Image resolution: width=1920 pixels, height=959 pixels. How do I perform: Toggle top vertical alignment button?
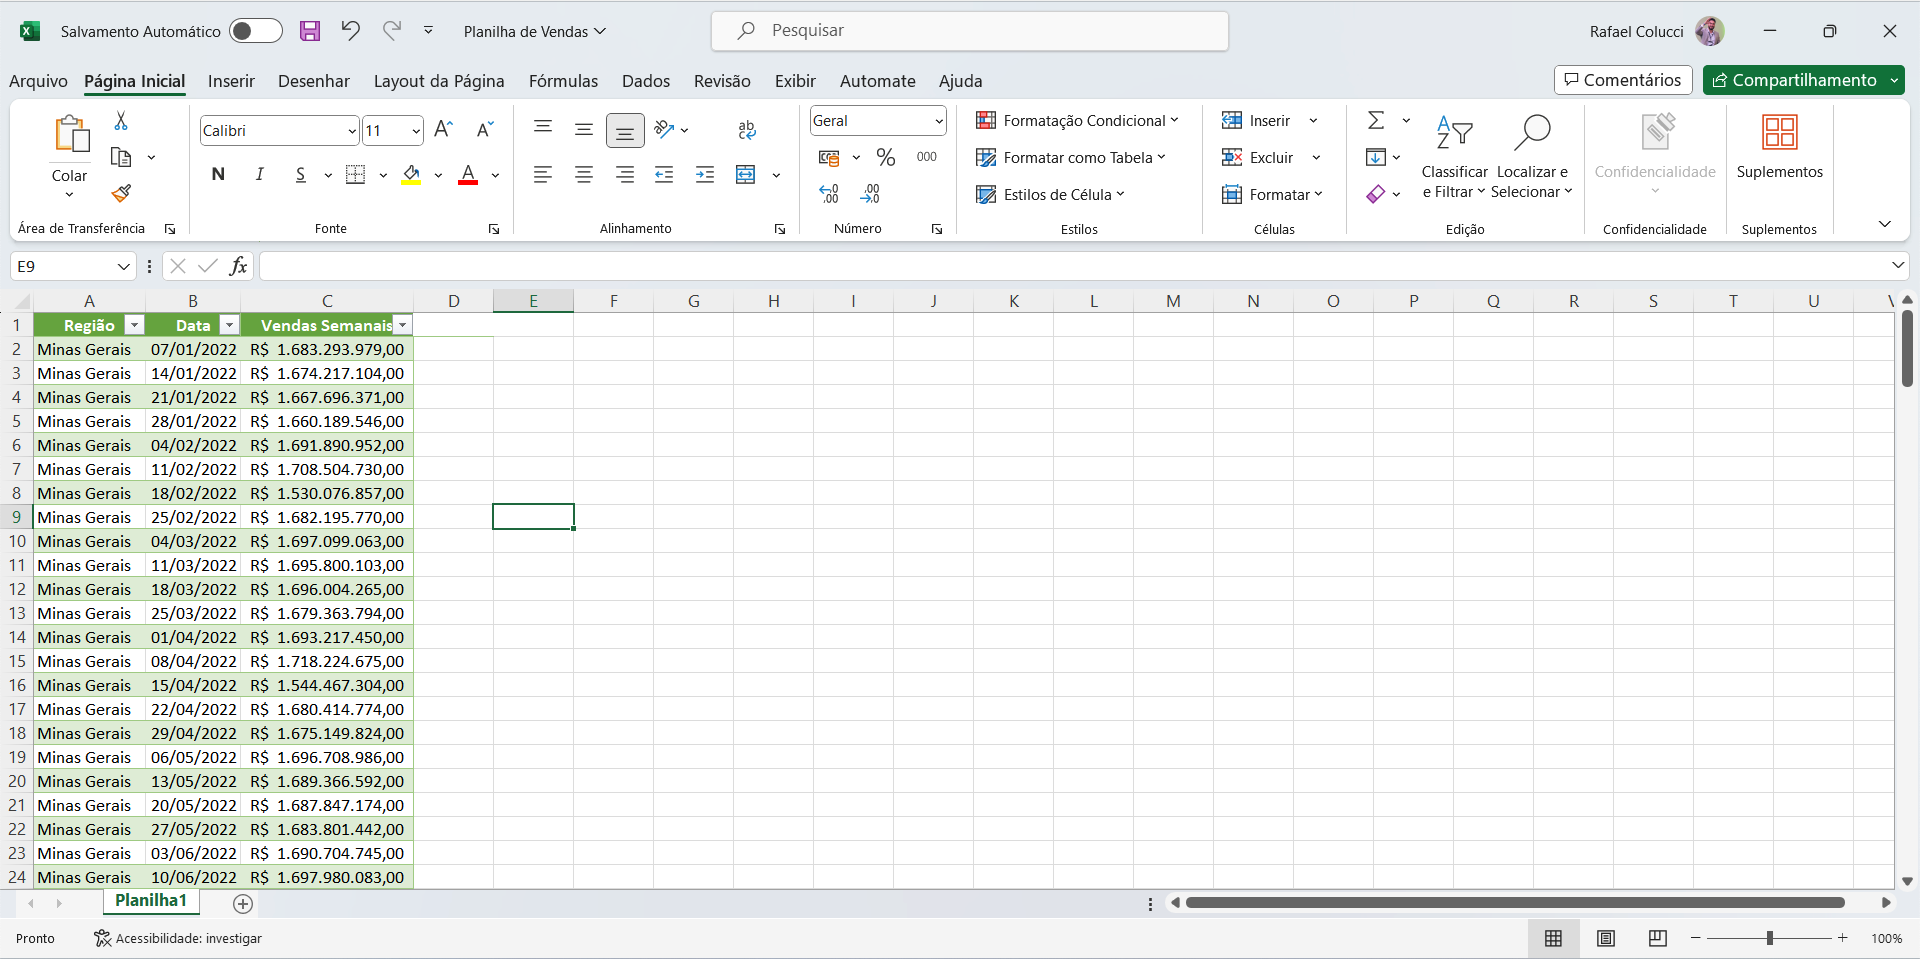[x=543, y=130]
